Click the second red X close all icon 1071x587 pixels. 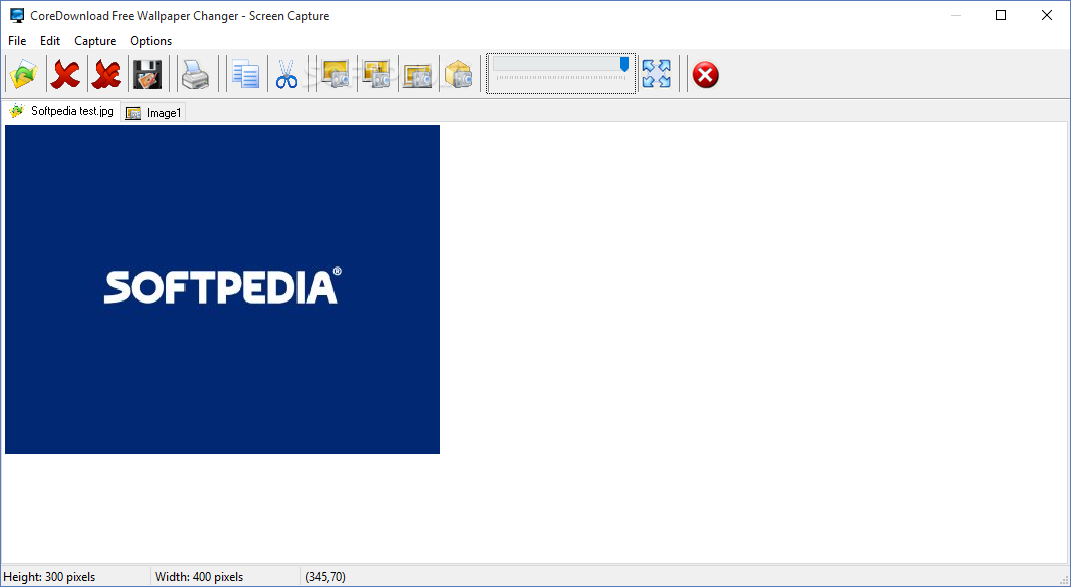click(x=106, y=74)
